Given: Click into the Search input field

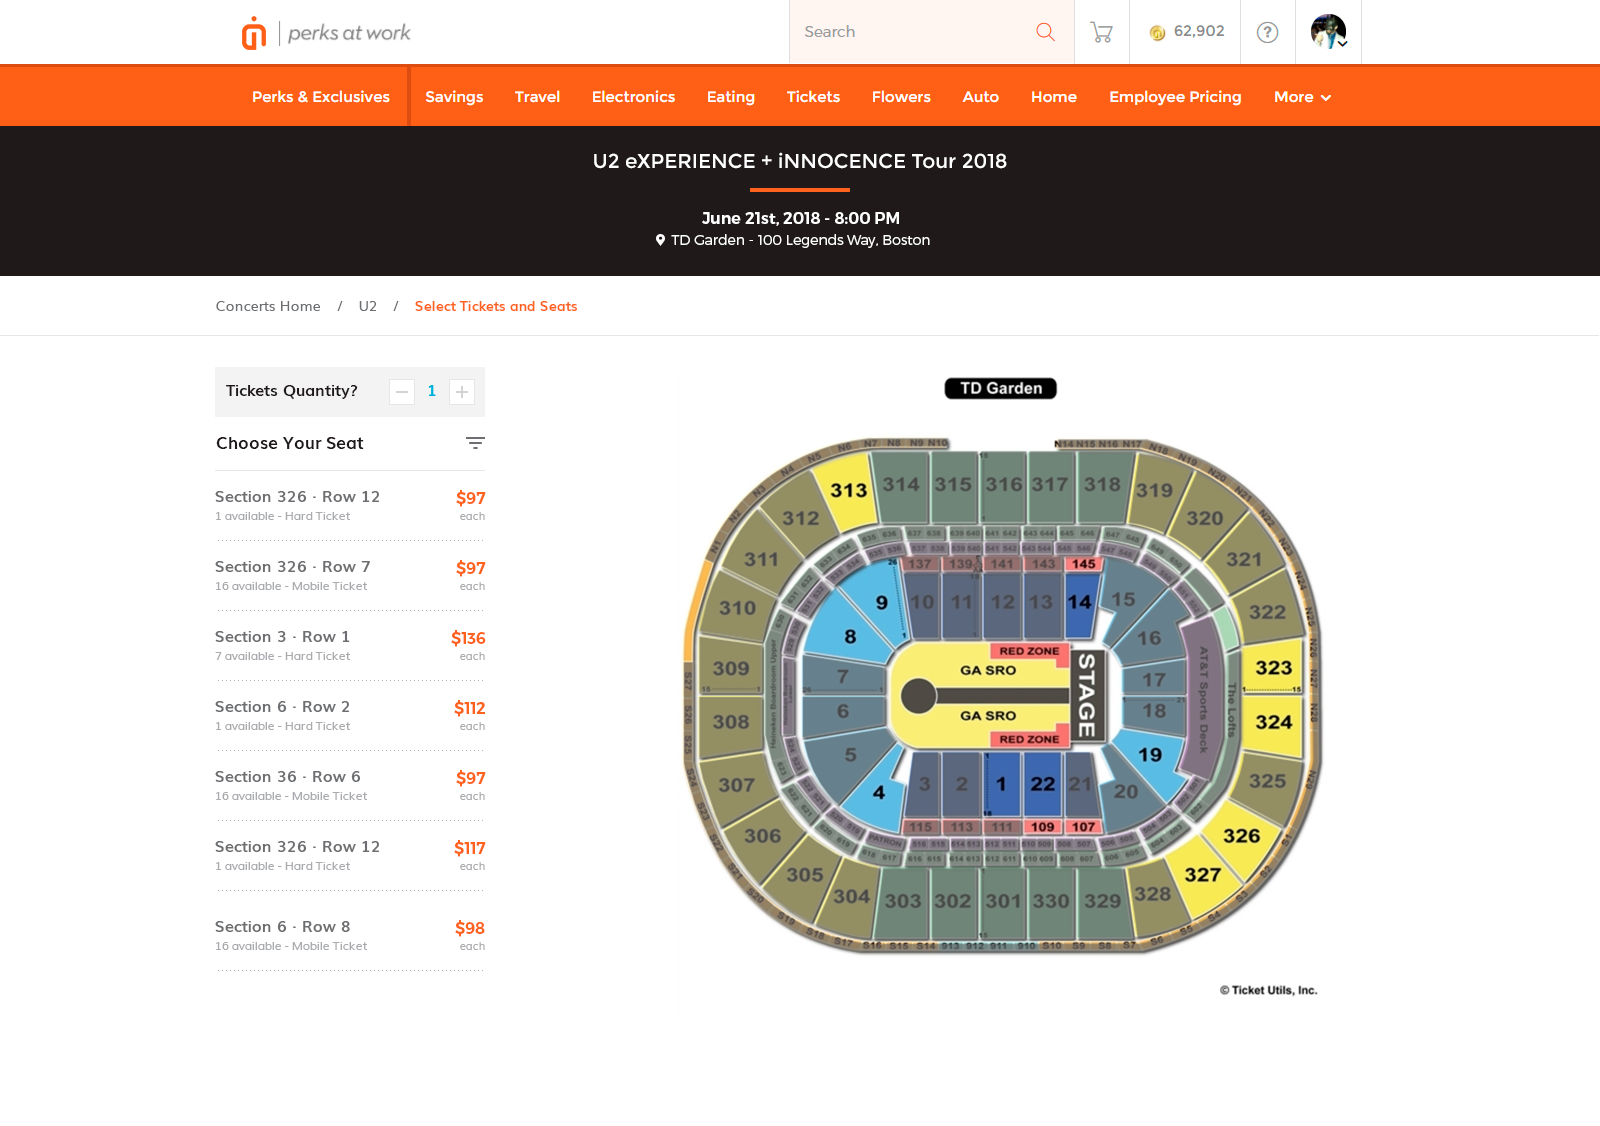Looking at the screenshot, I should tap(910, 32).
